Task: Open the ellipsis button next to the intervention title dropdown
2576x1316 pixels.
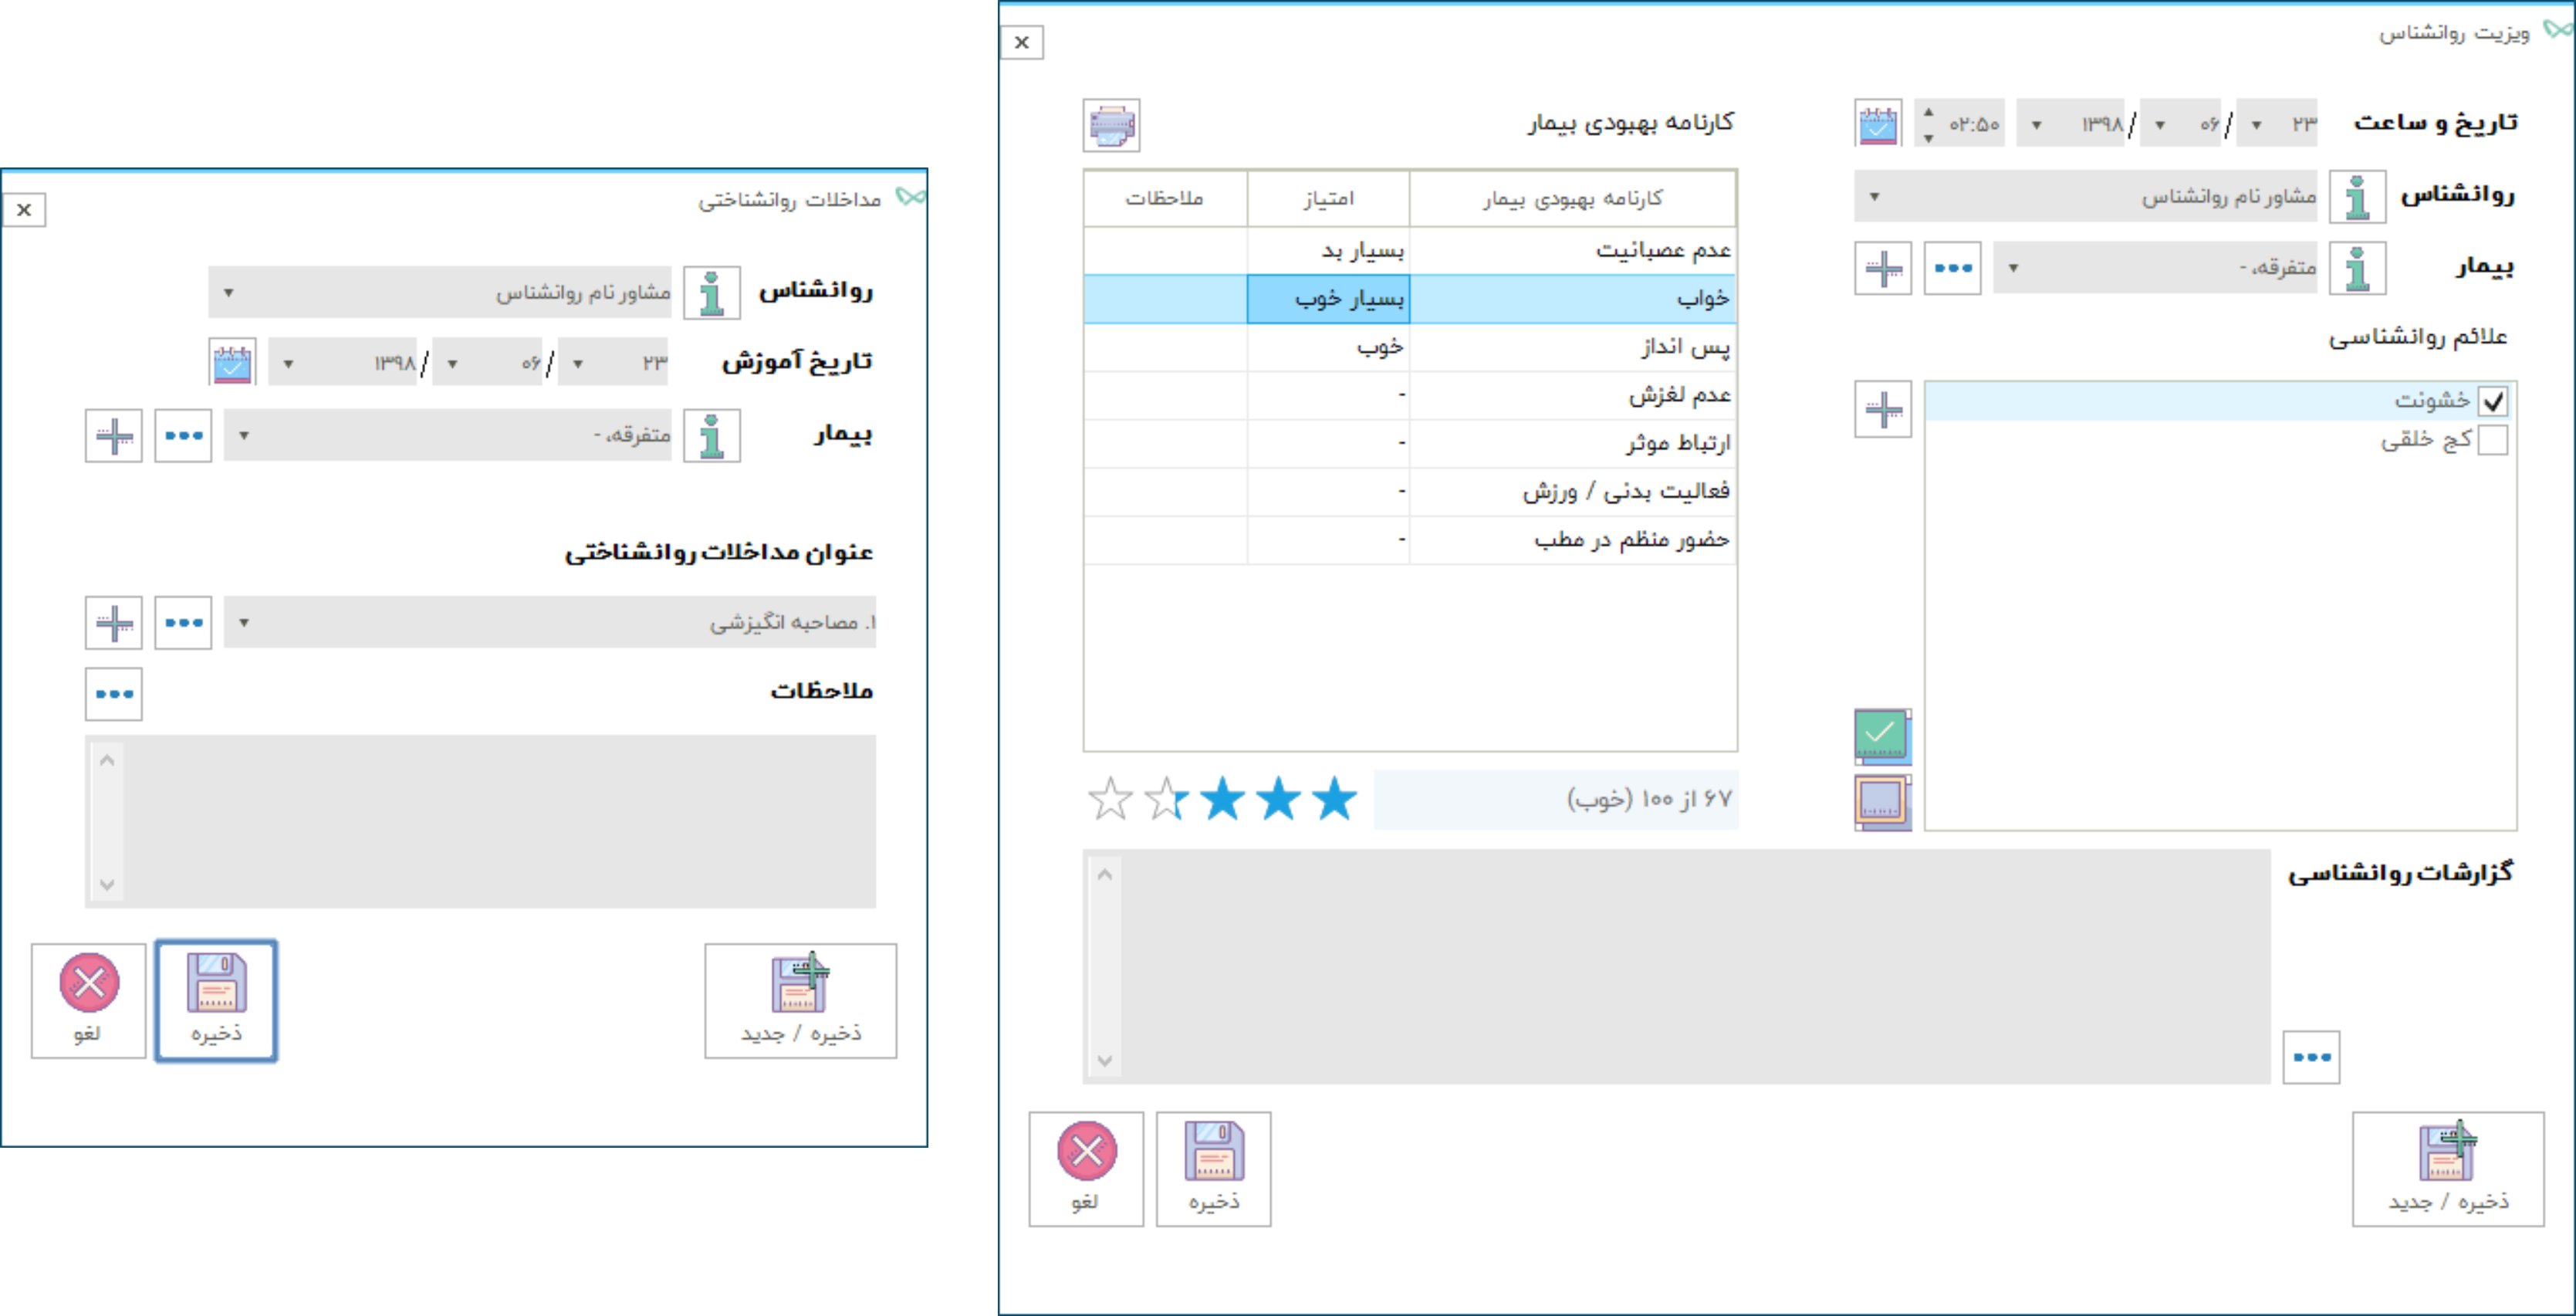Action: (x=183, y=623)
